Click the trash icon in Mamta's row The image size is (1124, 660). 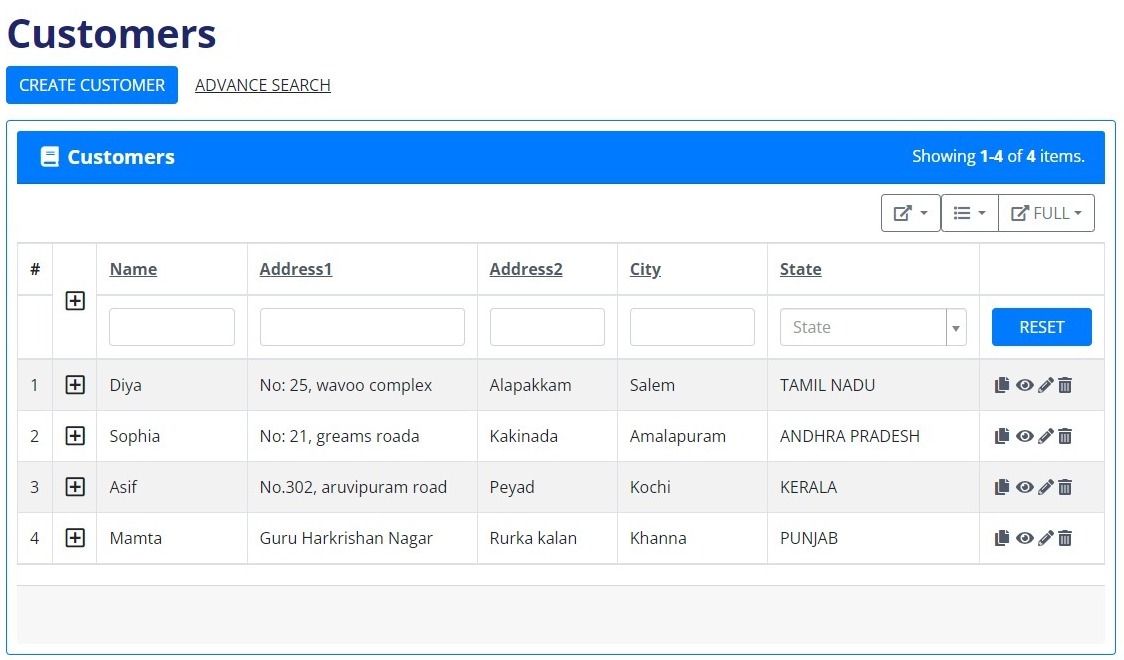[1066, 538]
